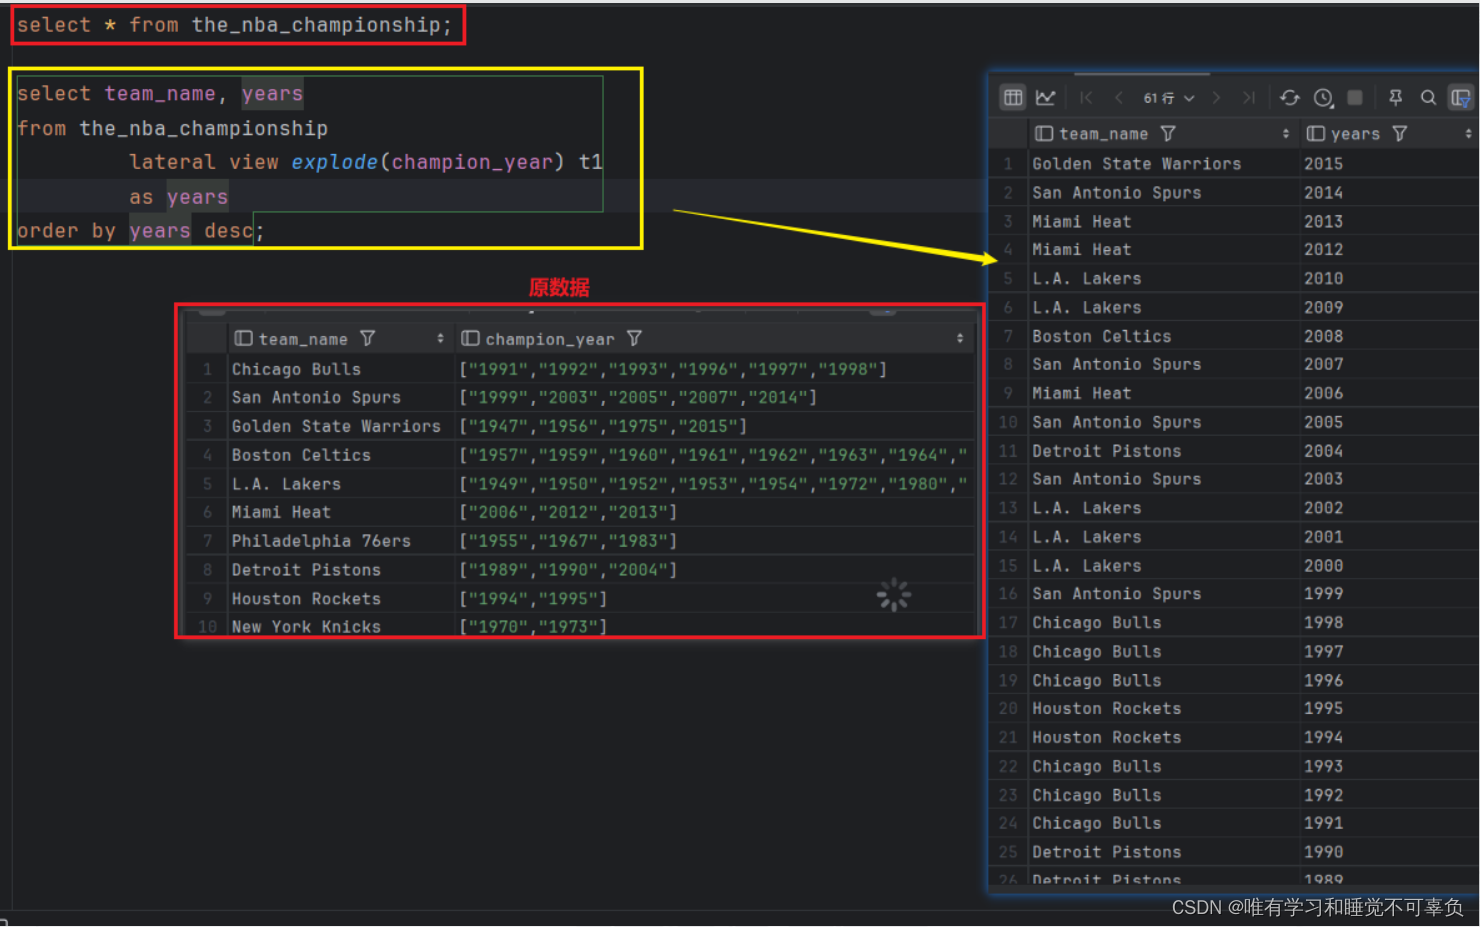Click San Antonio Spurs champion_year array cell

tap(638, 397)
